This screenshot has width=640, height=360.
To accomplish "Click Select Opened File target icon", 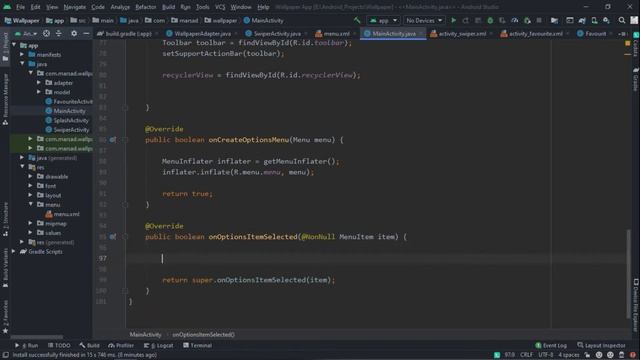I will coord(47,33).
